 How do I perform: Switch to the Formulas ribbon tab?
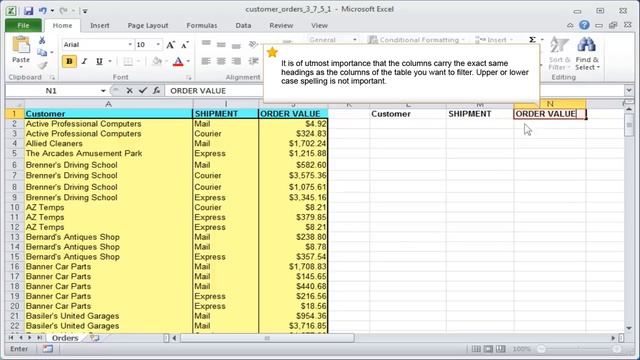(202, 25)
